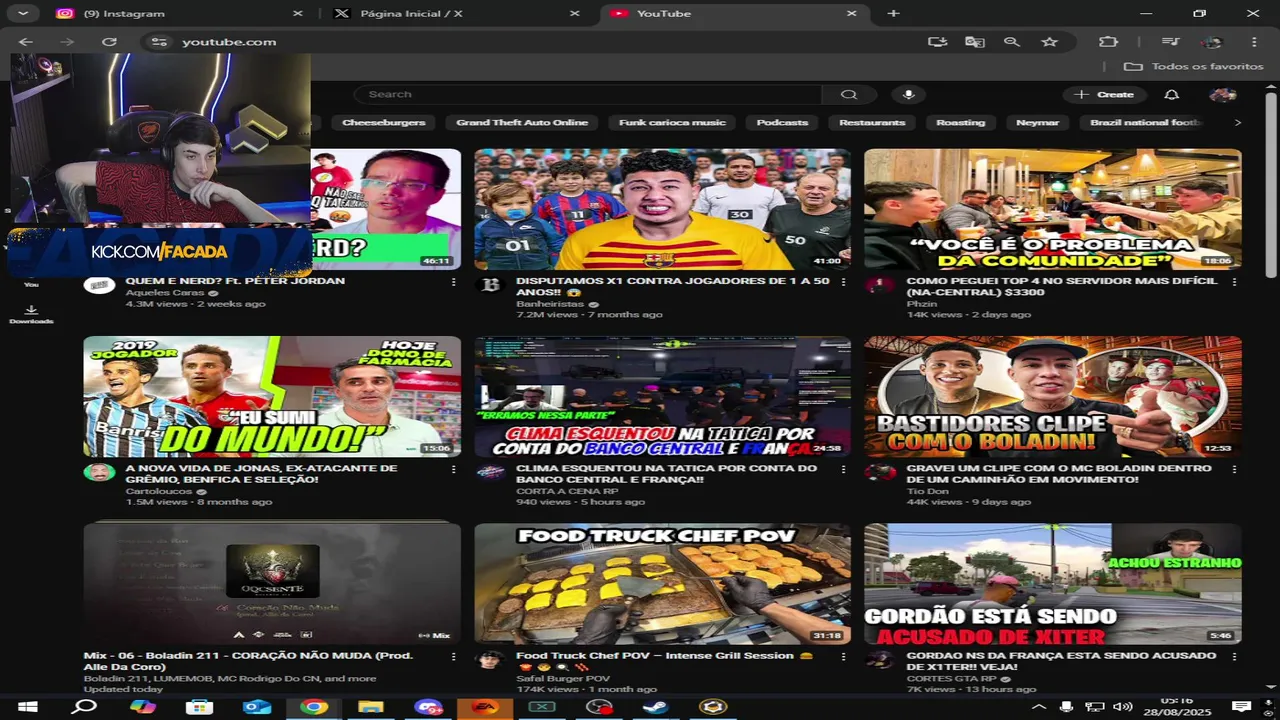The height and width of the screenshot is (720, 1280).
Task: Click the install app icon in address bar
Action: pyautogui.click(x=937, y=42)
